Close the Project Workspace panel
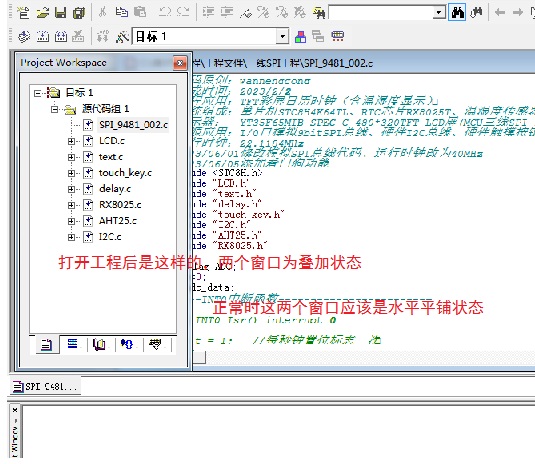The height and width of the screenshot is (464, 535). click(x=180, y=63)
